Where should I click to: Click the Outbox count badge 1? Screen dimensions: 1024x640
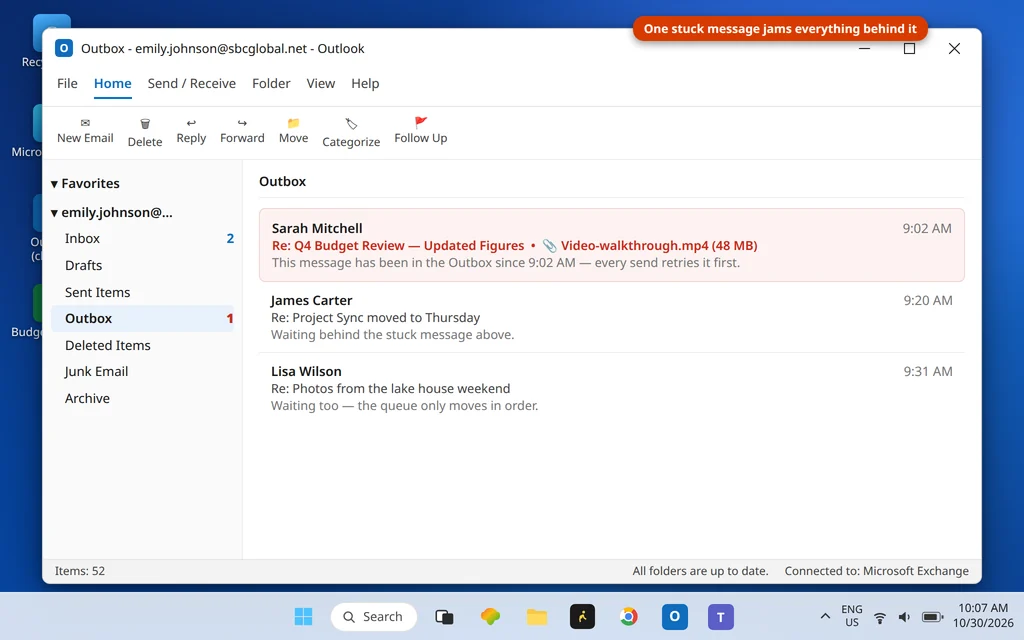coord(230,319)
